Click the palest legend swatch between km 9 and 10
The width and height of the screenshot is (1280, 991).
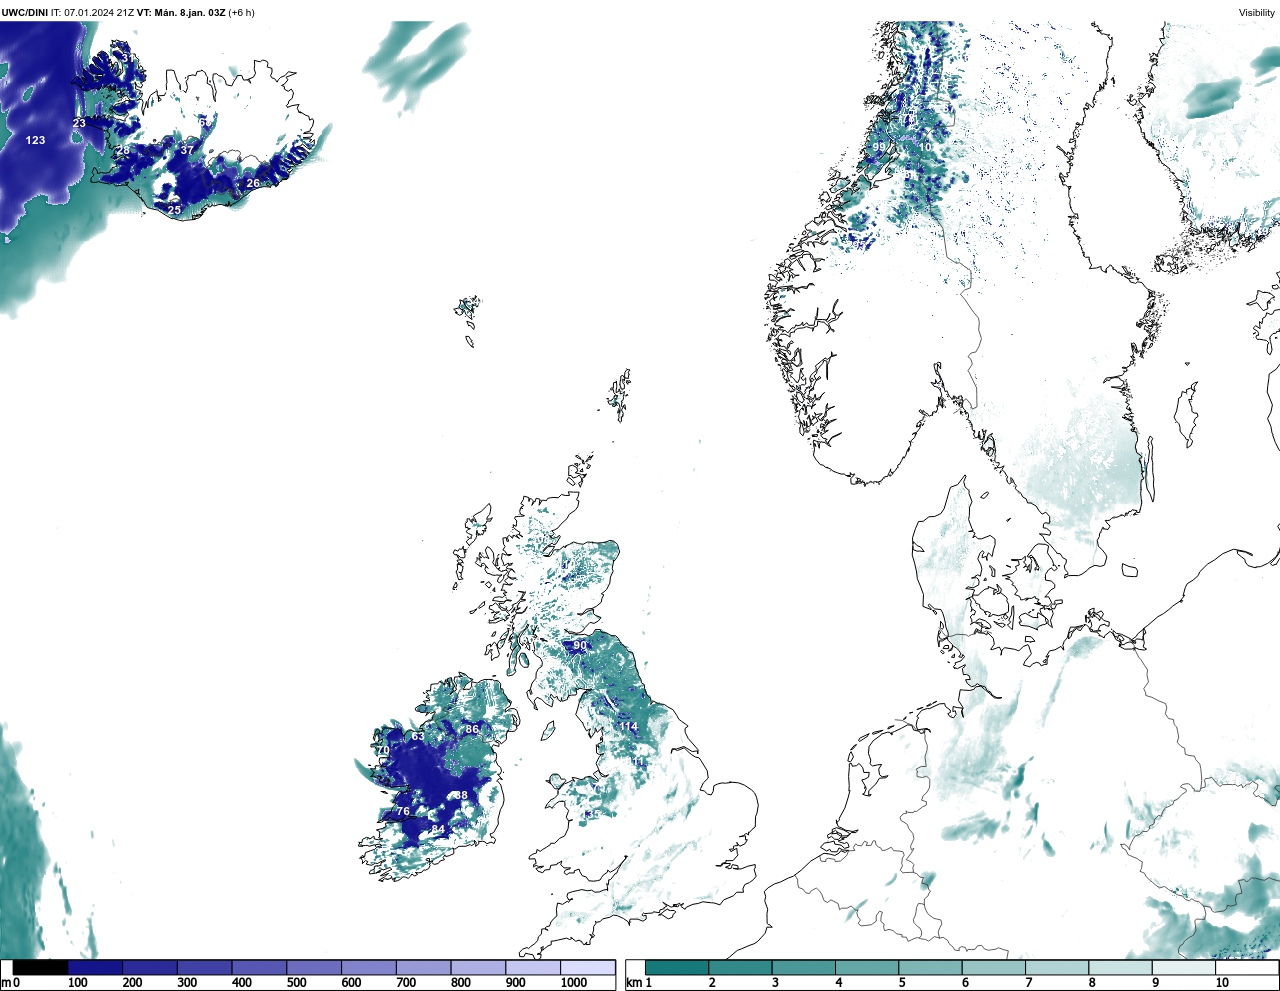click(x=1183, y=968)
